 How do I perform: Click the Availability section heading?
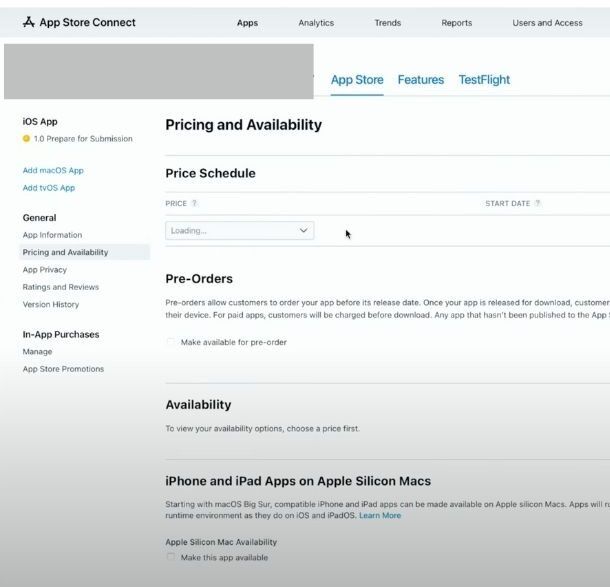click(x=198, y=405)
